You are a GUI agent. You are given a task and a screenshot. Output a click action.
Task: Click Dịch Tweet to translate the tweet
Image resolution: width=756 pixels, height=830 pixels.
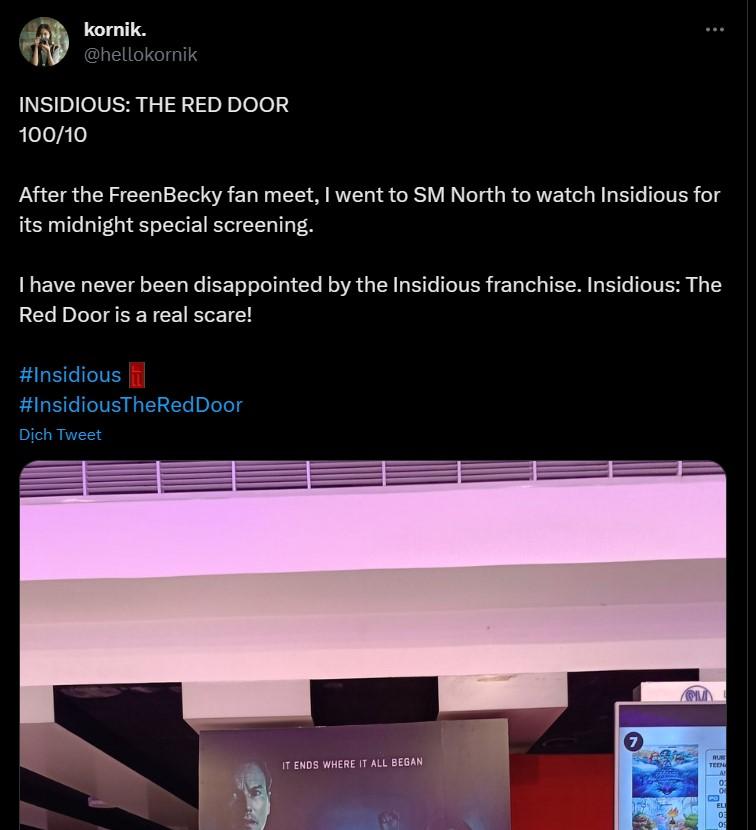point(60,435)
